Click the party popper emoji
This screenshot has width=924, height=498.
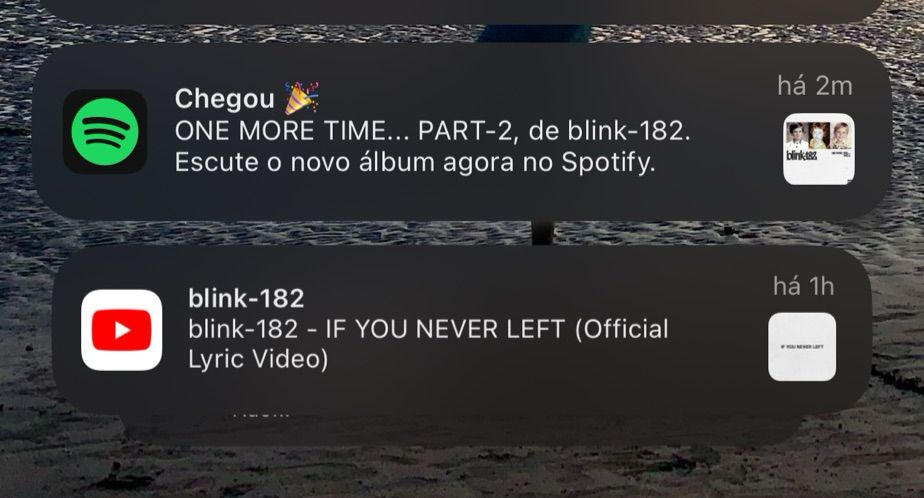click(x=301, y=98)
